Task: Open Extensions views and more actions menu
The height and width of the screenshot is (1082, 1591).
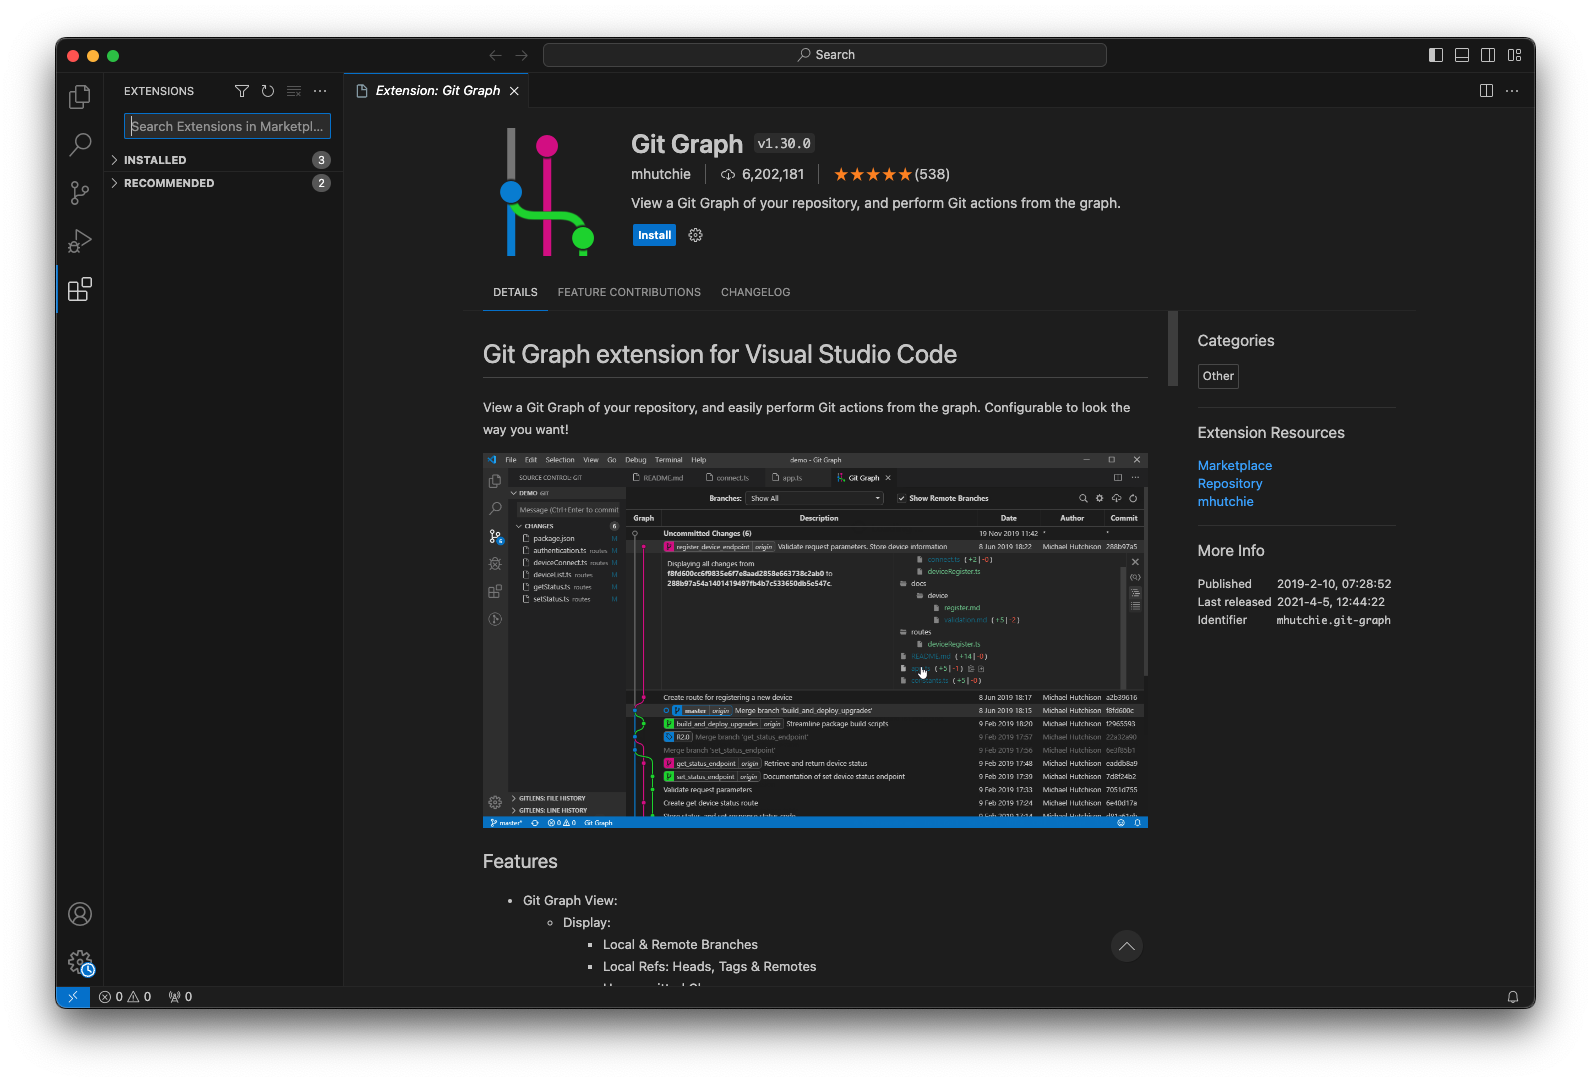Action: tap(320, 91)
